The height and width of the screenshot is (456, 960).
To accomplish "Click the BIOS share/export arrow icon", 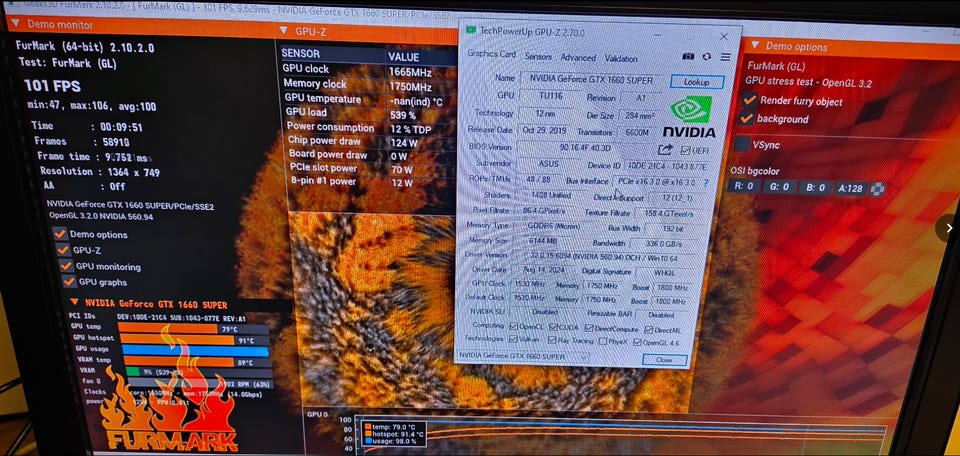I will click(665, 149).
